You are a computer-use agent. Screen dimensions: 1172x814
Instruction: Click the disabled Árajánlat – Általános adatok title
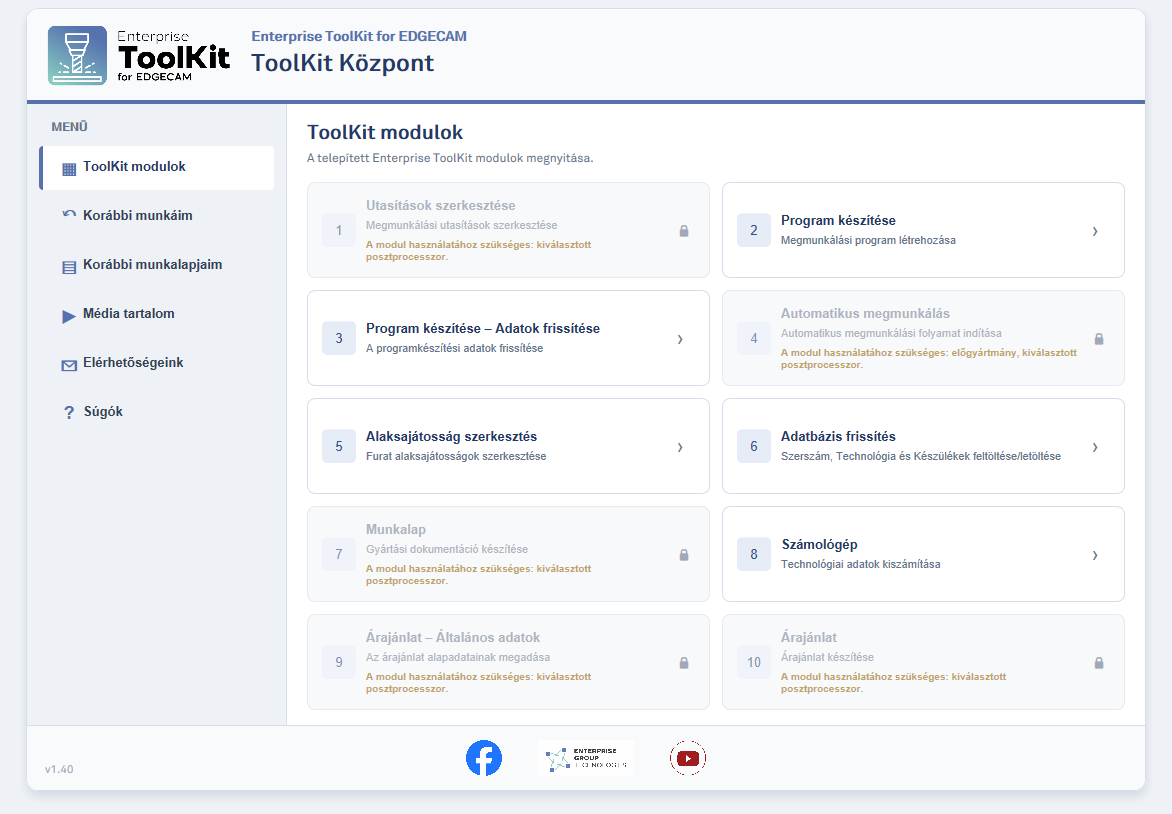click(x=453, y=638)
